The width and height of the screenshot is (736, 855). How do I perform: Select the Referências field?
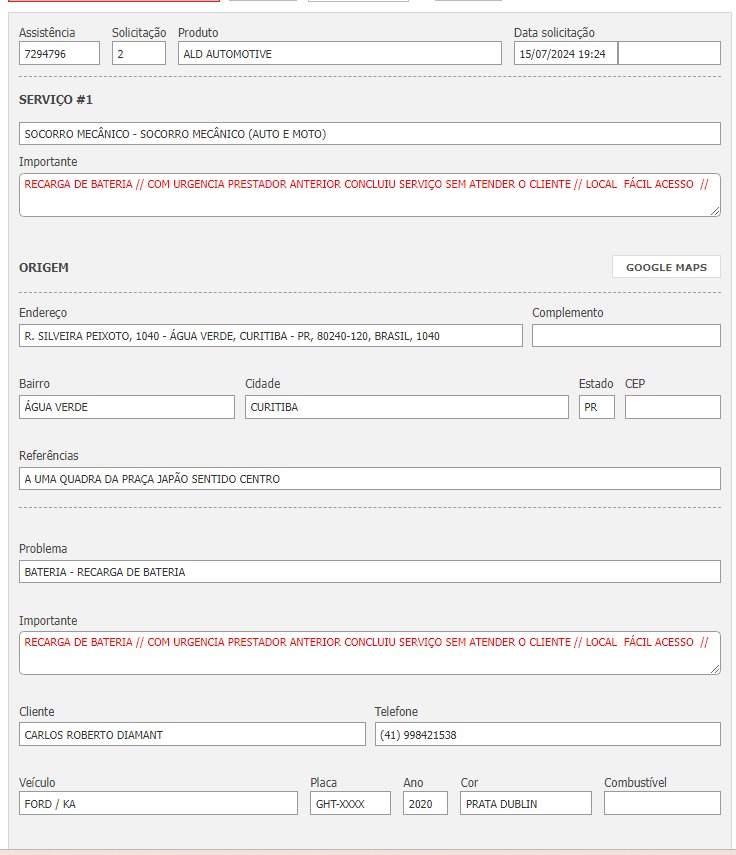point(369,479)
